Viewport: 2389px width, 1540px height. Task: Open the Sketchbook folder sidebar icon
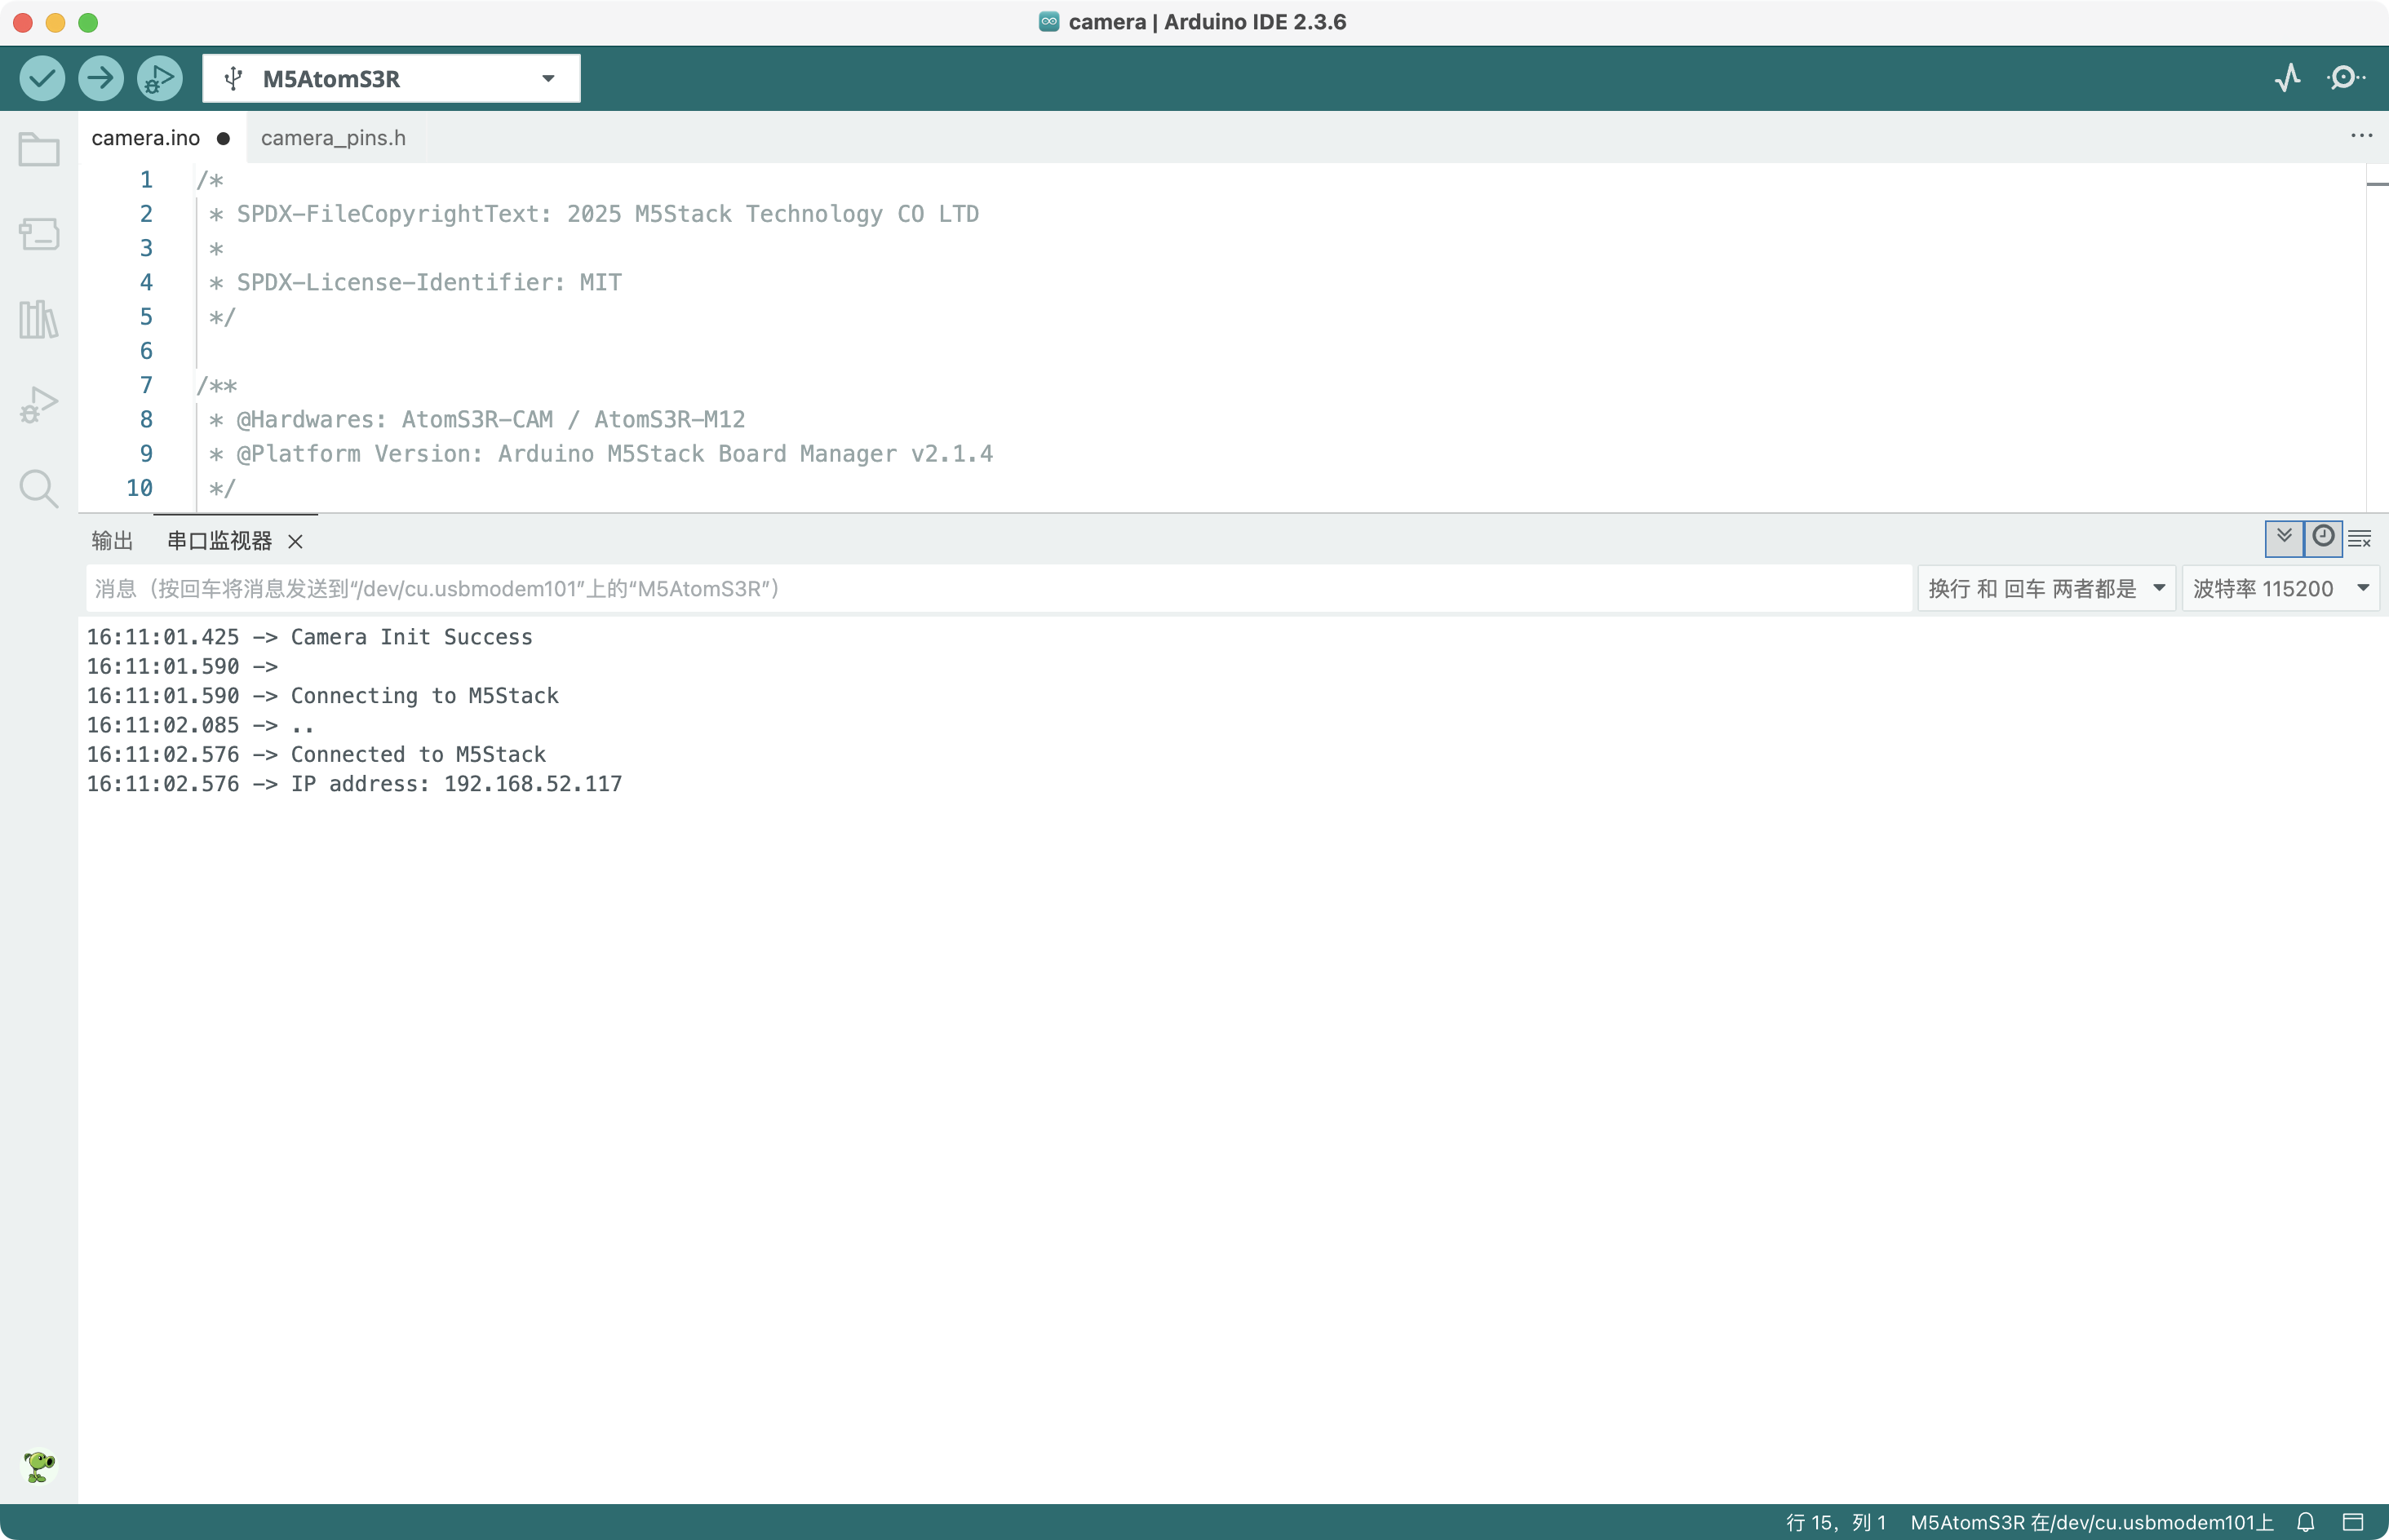click(39, 150)
